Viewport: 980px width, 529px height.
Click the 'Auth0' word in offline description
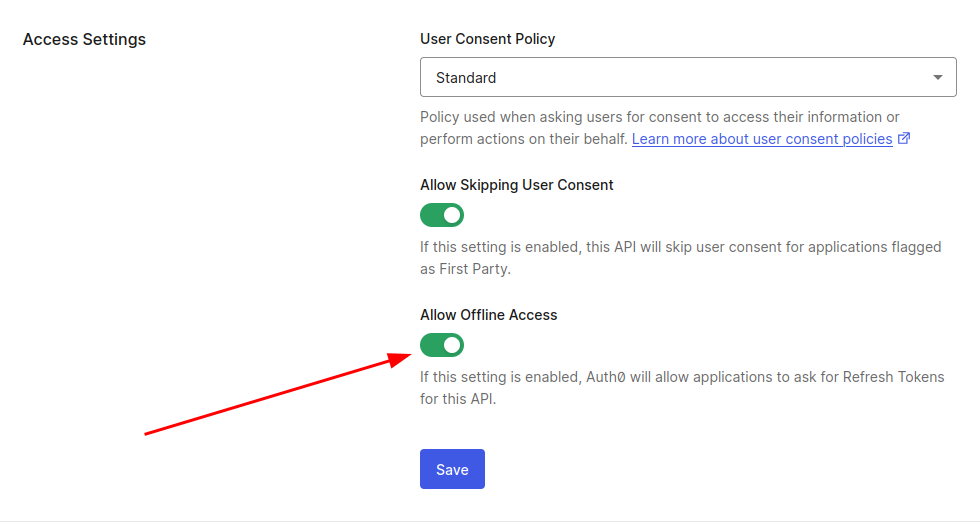click(x=606, y=377)
